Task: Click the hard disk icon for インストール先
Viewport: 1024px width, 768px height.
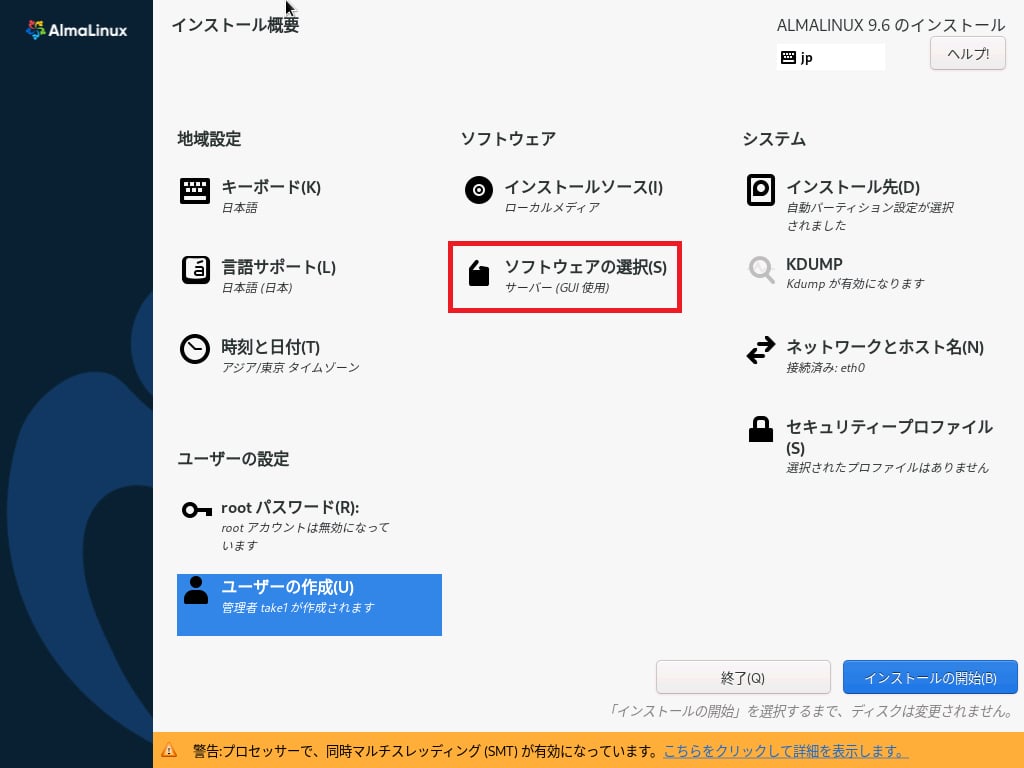Action: point(761,190)
